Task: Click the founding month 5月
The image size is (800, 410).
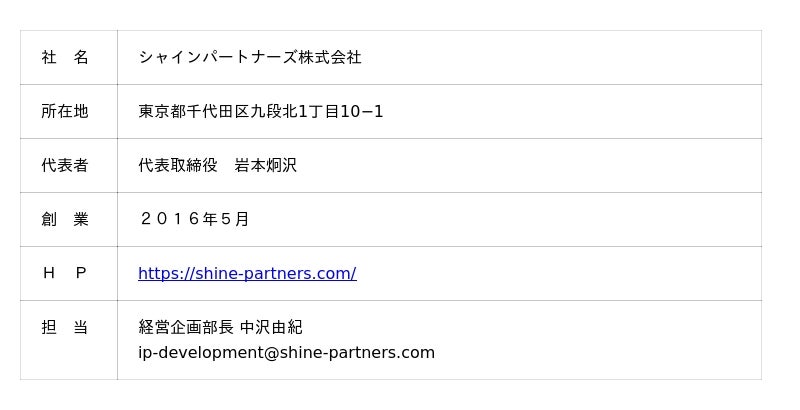Action: 234,220
